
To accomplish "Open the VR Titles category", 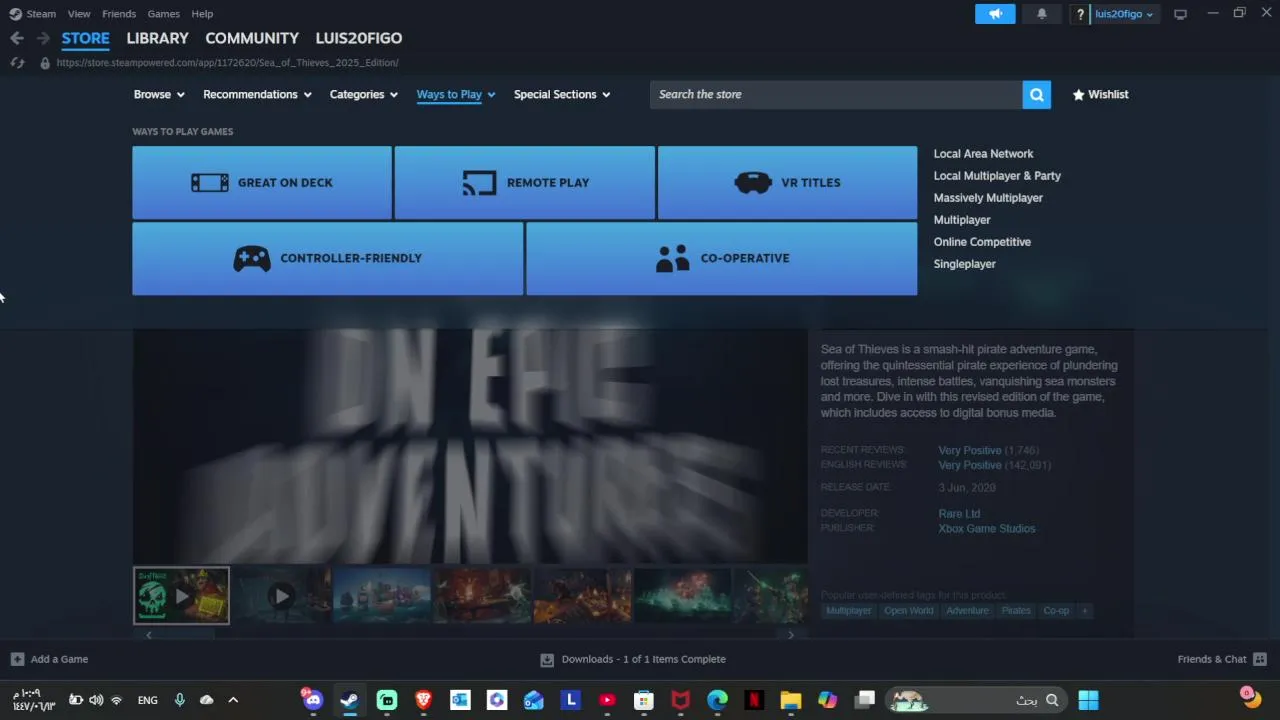I will pyautogui.click(x=787, y=182).
